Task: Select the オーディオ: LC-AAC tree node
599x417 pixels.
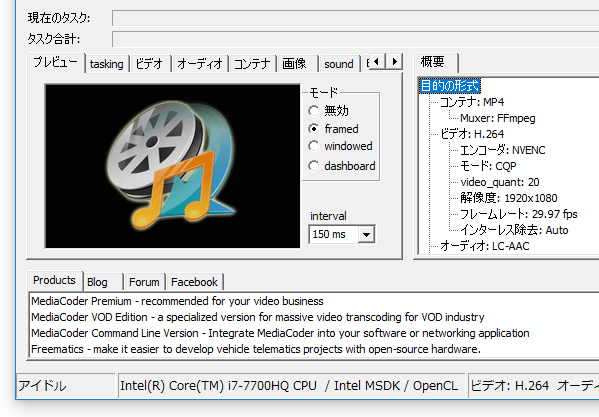Action: pos(485,246)
